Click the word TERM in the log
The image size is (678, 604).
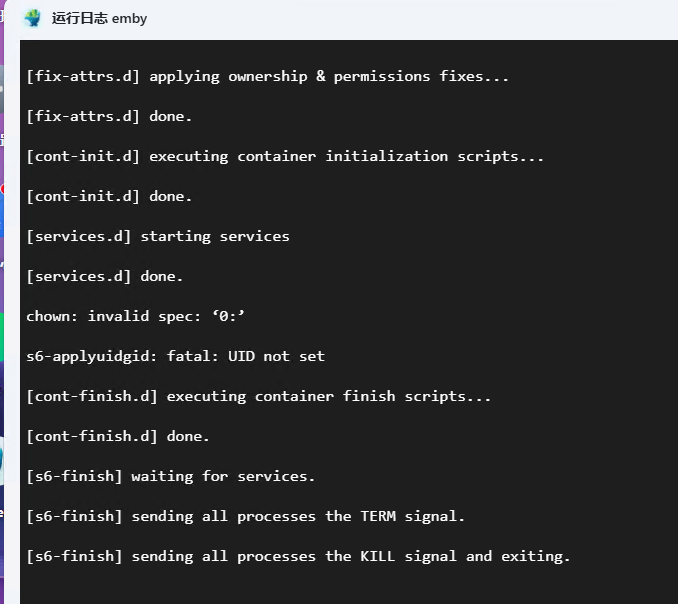click(x=378, y=516)
